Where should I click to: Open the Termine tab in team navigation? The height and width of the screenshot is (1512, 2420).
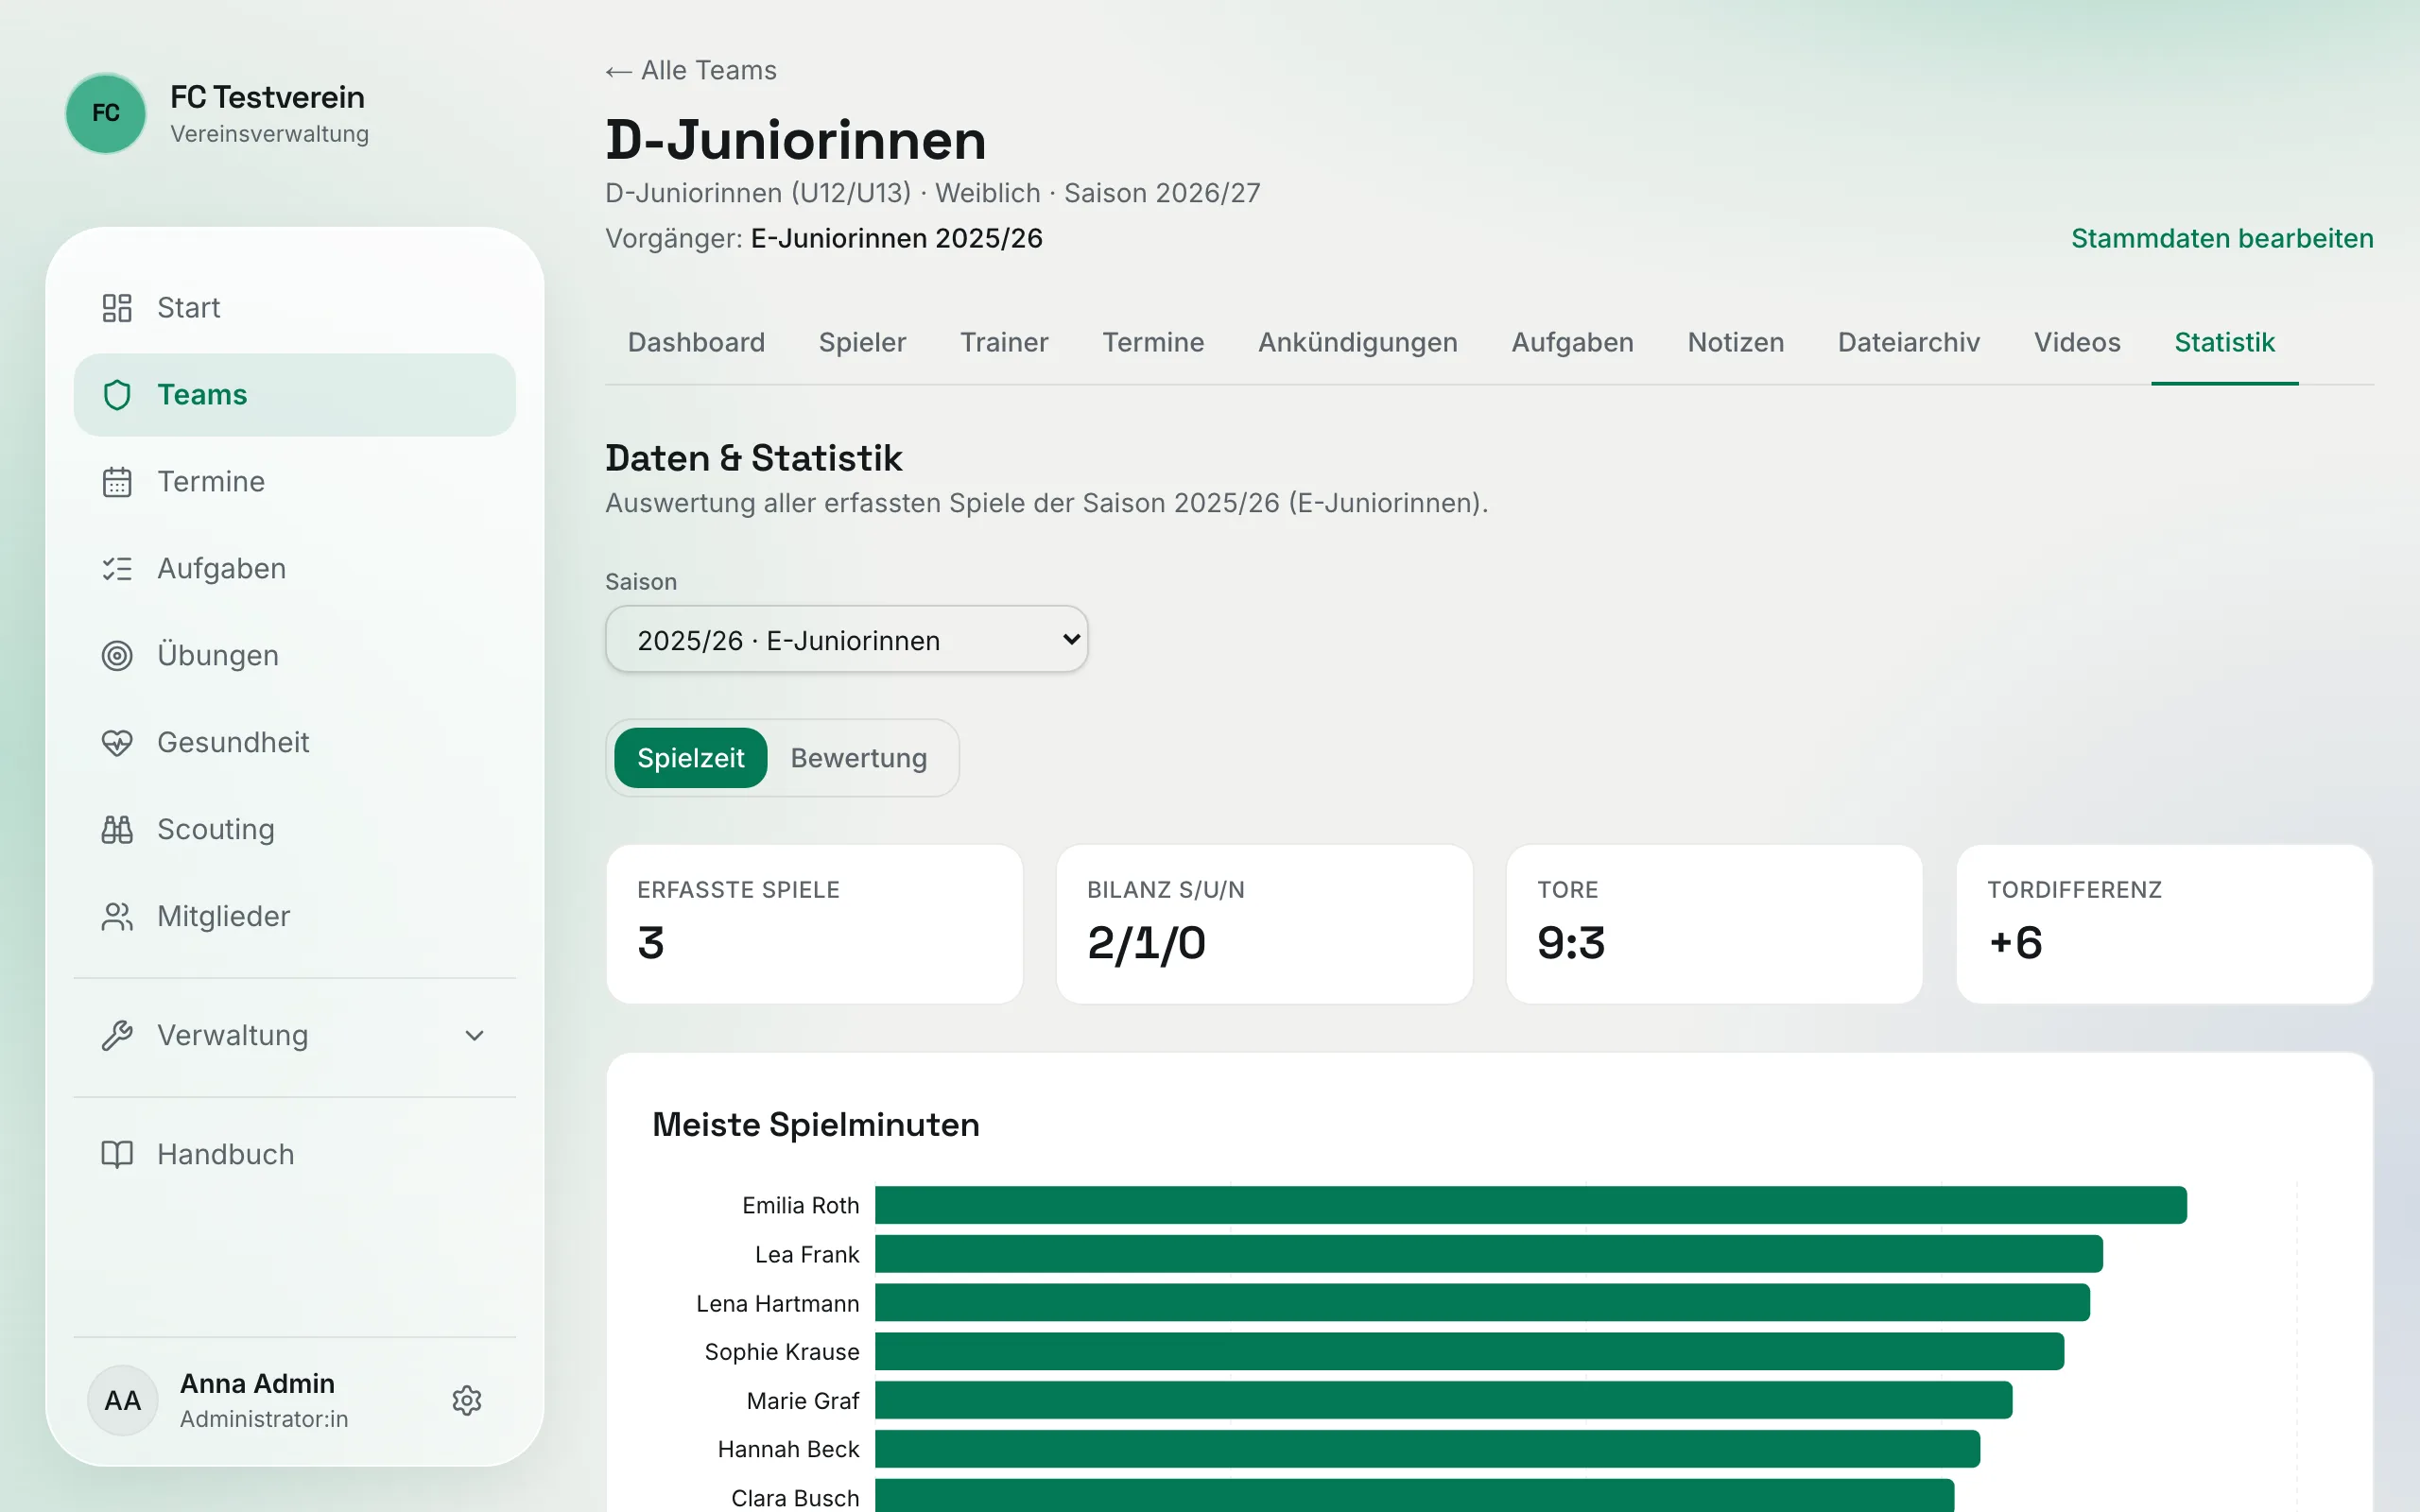[x=1153, y=343]
